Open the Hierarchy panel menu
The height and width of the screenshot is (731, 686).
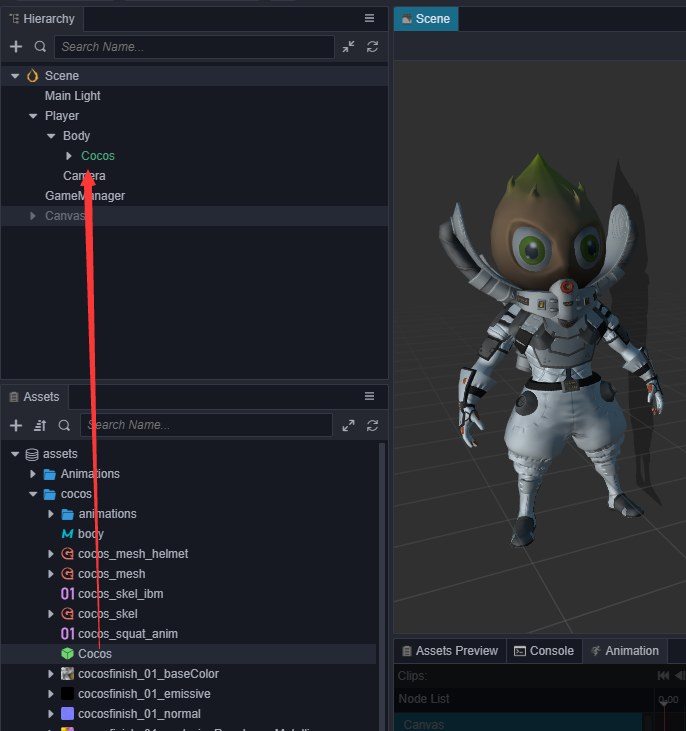(369, 18)
